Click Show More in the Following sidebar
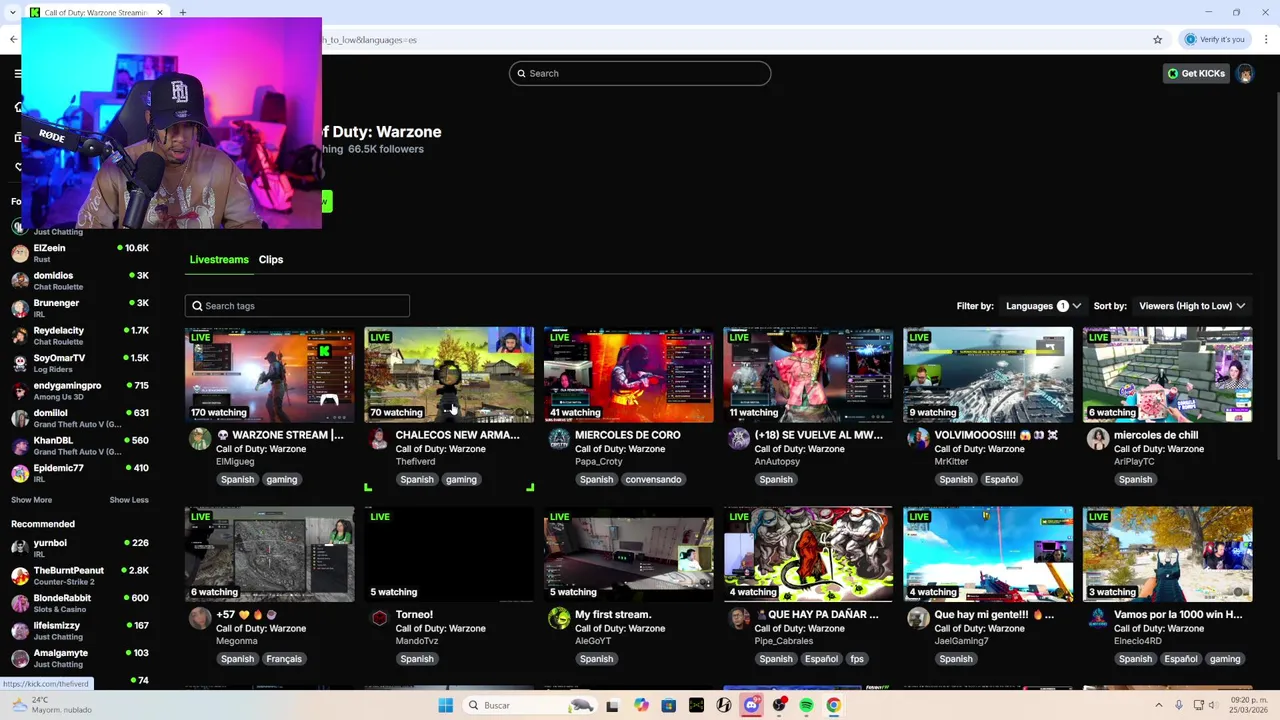 point(31,500)
